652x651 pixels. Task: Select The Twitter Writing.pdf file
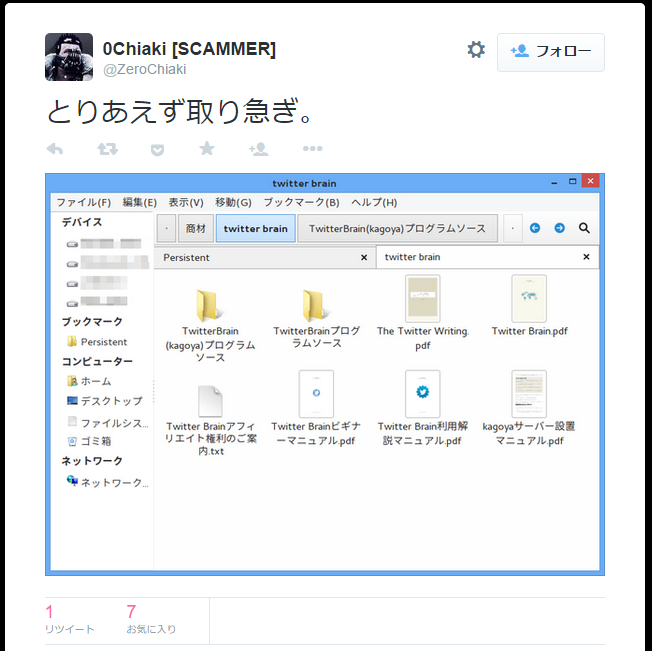click(423, 314)
